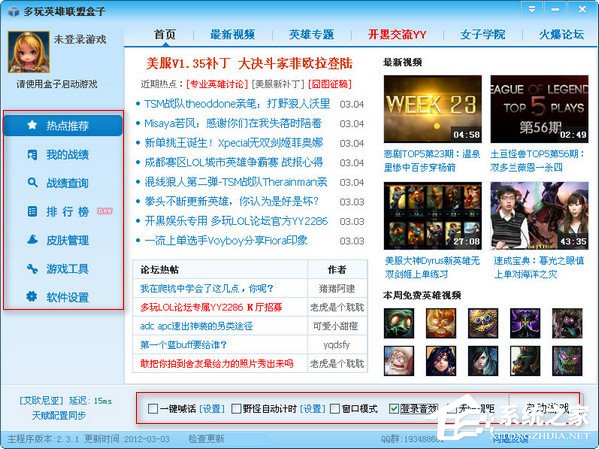
Task: Click the gear icon for 软件设置
Action: [x=32, y=297]
